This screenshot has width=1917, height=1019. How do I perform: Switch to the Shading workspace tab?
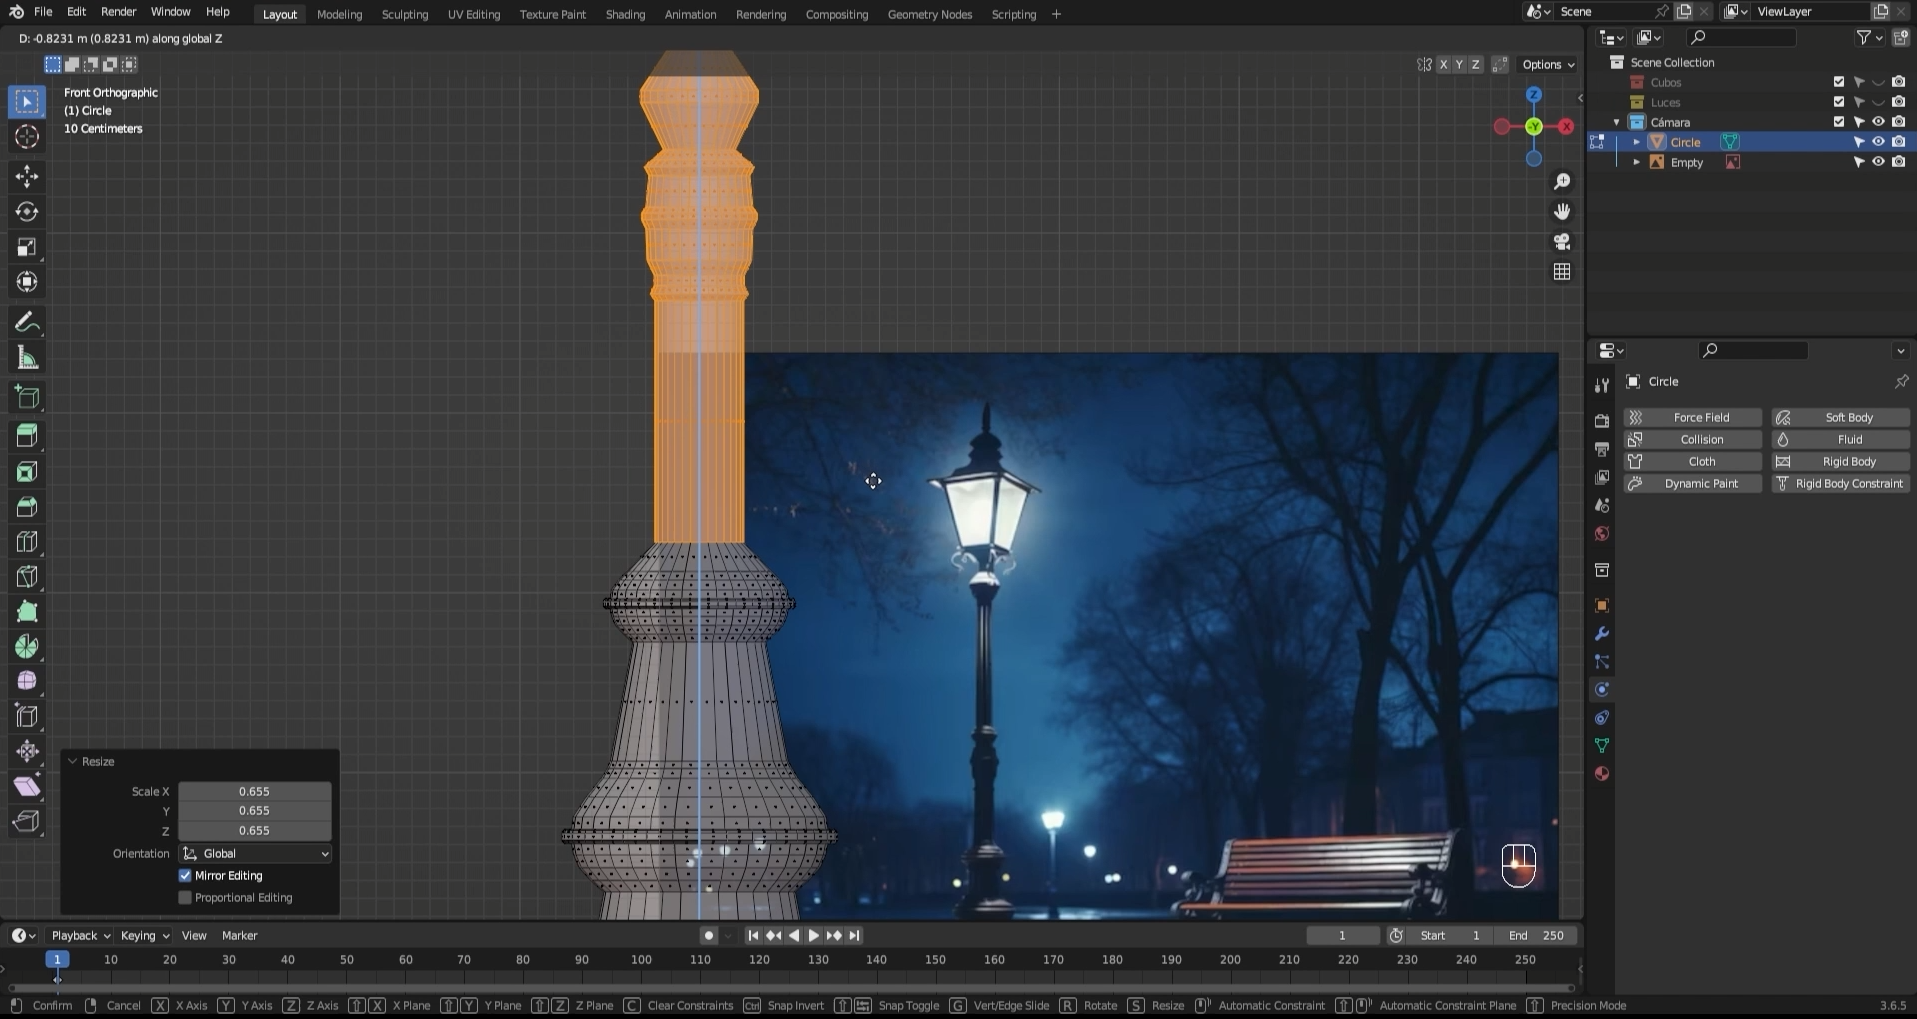(x=625, y=14)
